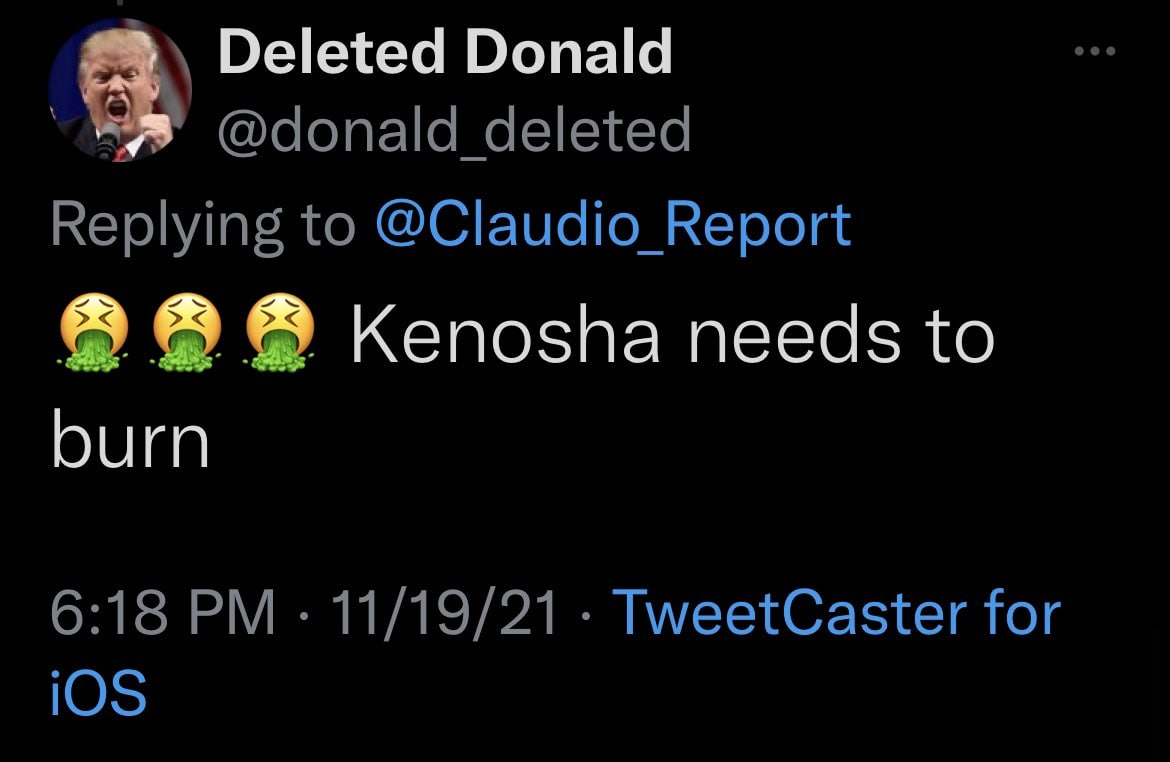The image size is (1170, 762).
Task: Open the Deleted Donald display name
Action: 444,51
